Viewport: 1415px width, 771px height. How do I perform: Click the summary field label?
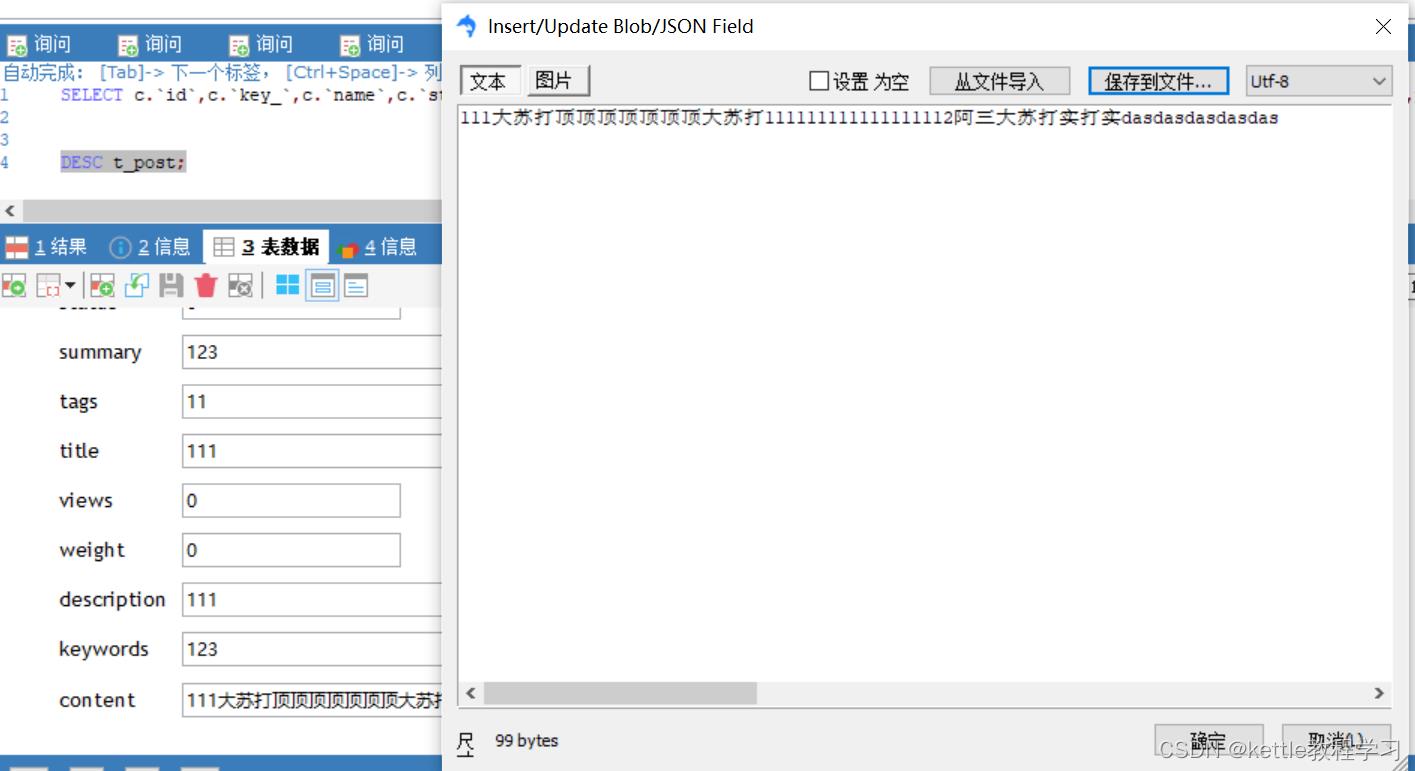pos(100,352)
